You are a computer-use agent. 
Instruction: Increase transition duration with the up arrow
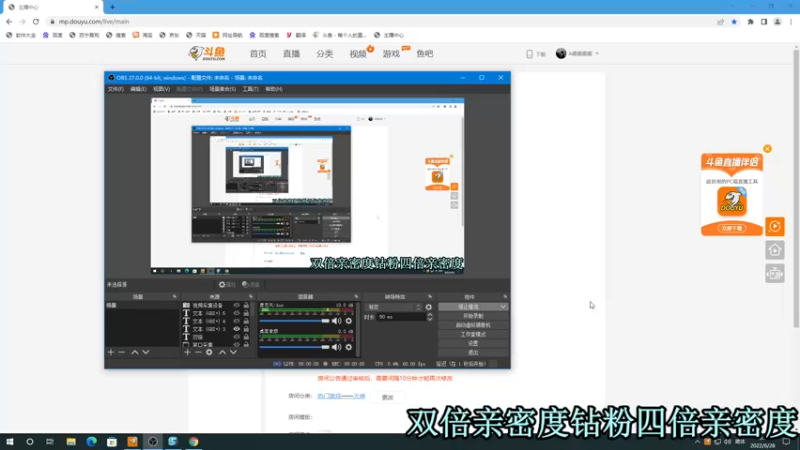[x=430, y=315]
